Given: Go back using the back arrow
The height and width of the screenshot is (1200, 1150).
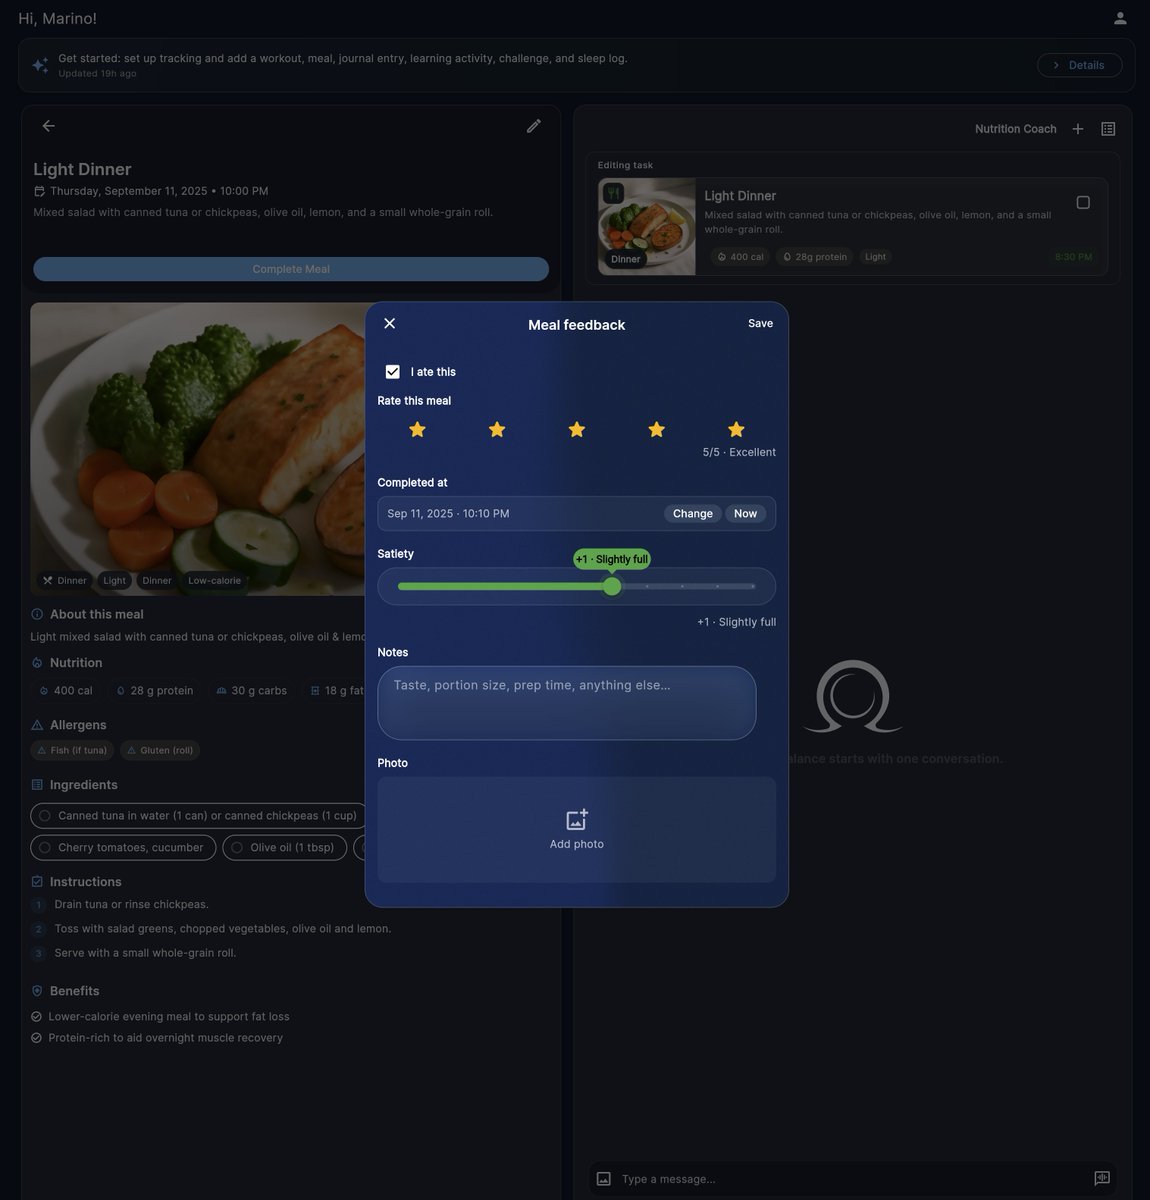Looking at the screenshot, I should click(48, 125).
